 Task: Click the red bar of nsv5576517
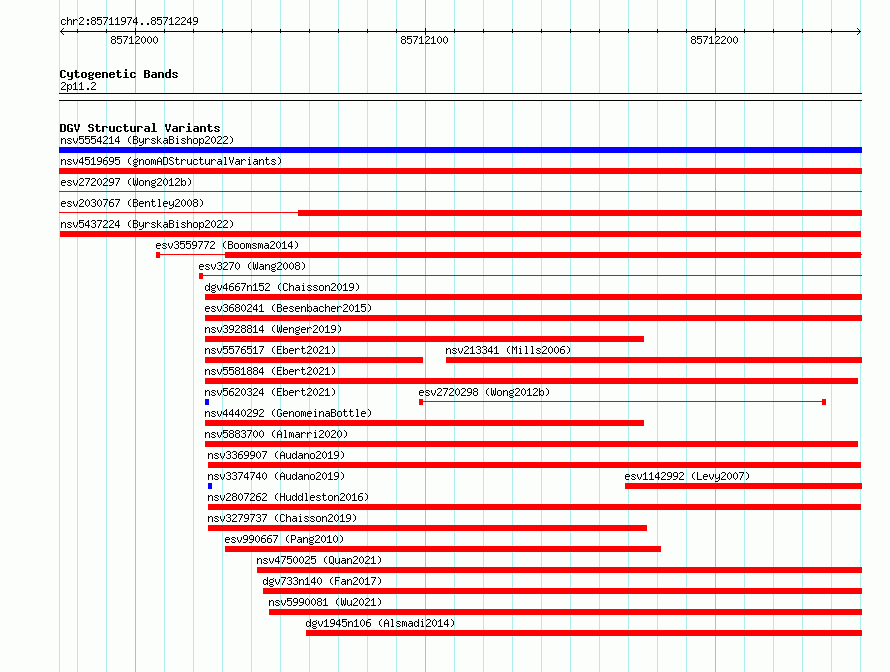pos(314,360)
